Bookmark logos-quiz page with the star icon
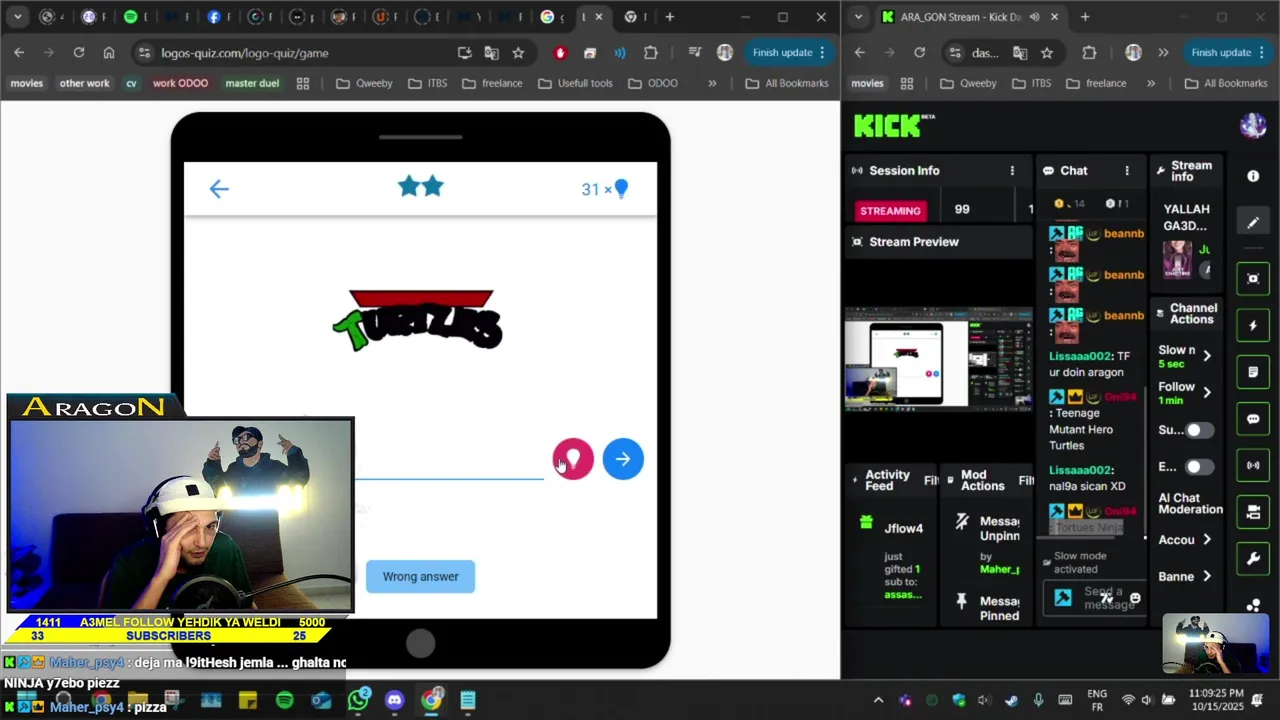This screenshot has width=1280, height=720. pos(518,53)
